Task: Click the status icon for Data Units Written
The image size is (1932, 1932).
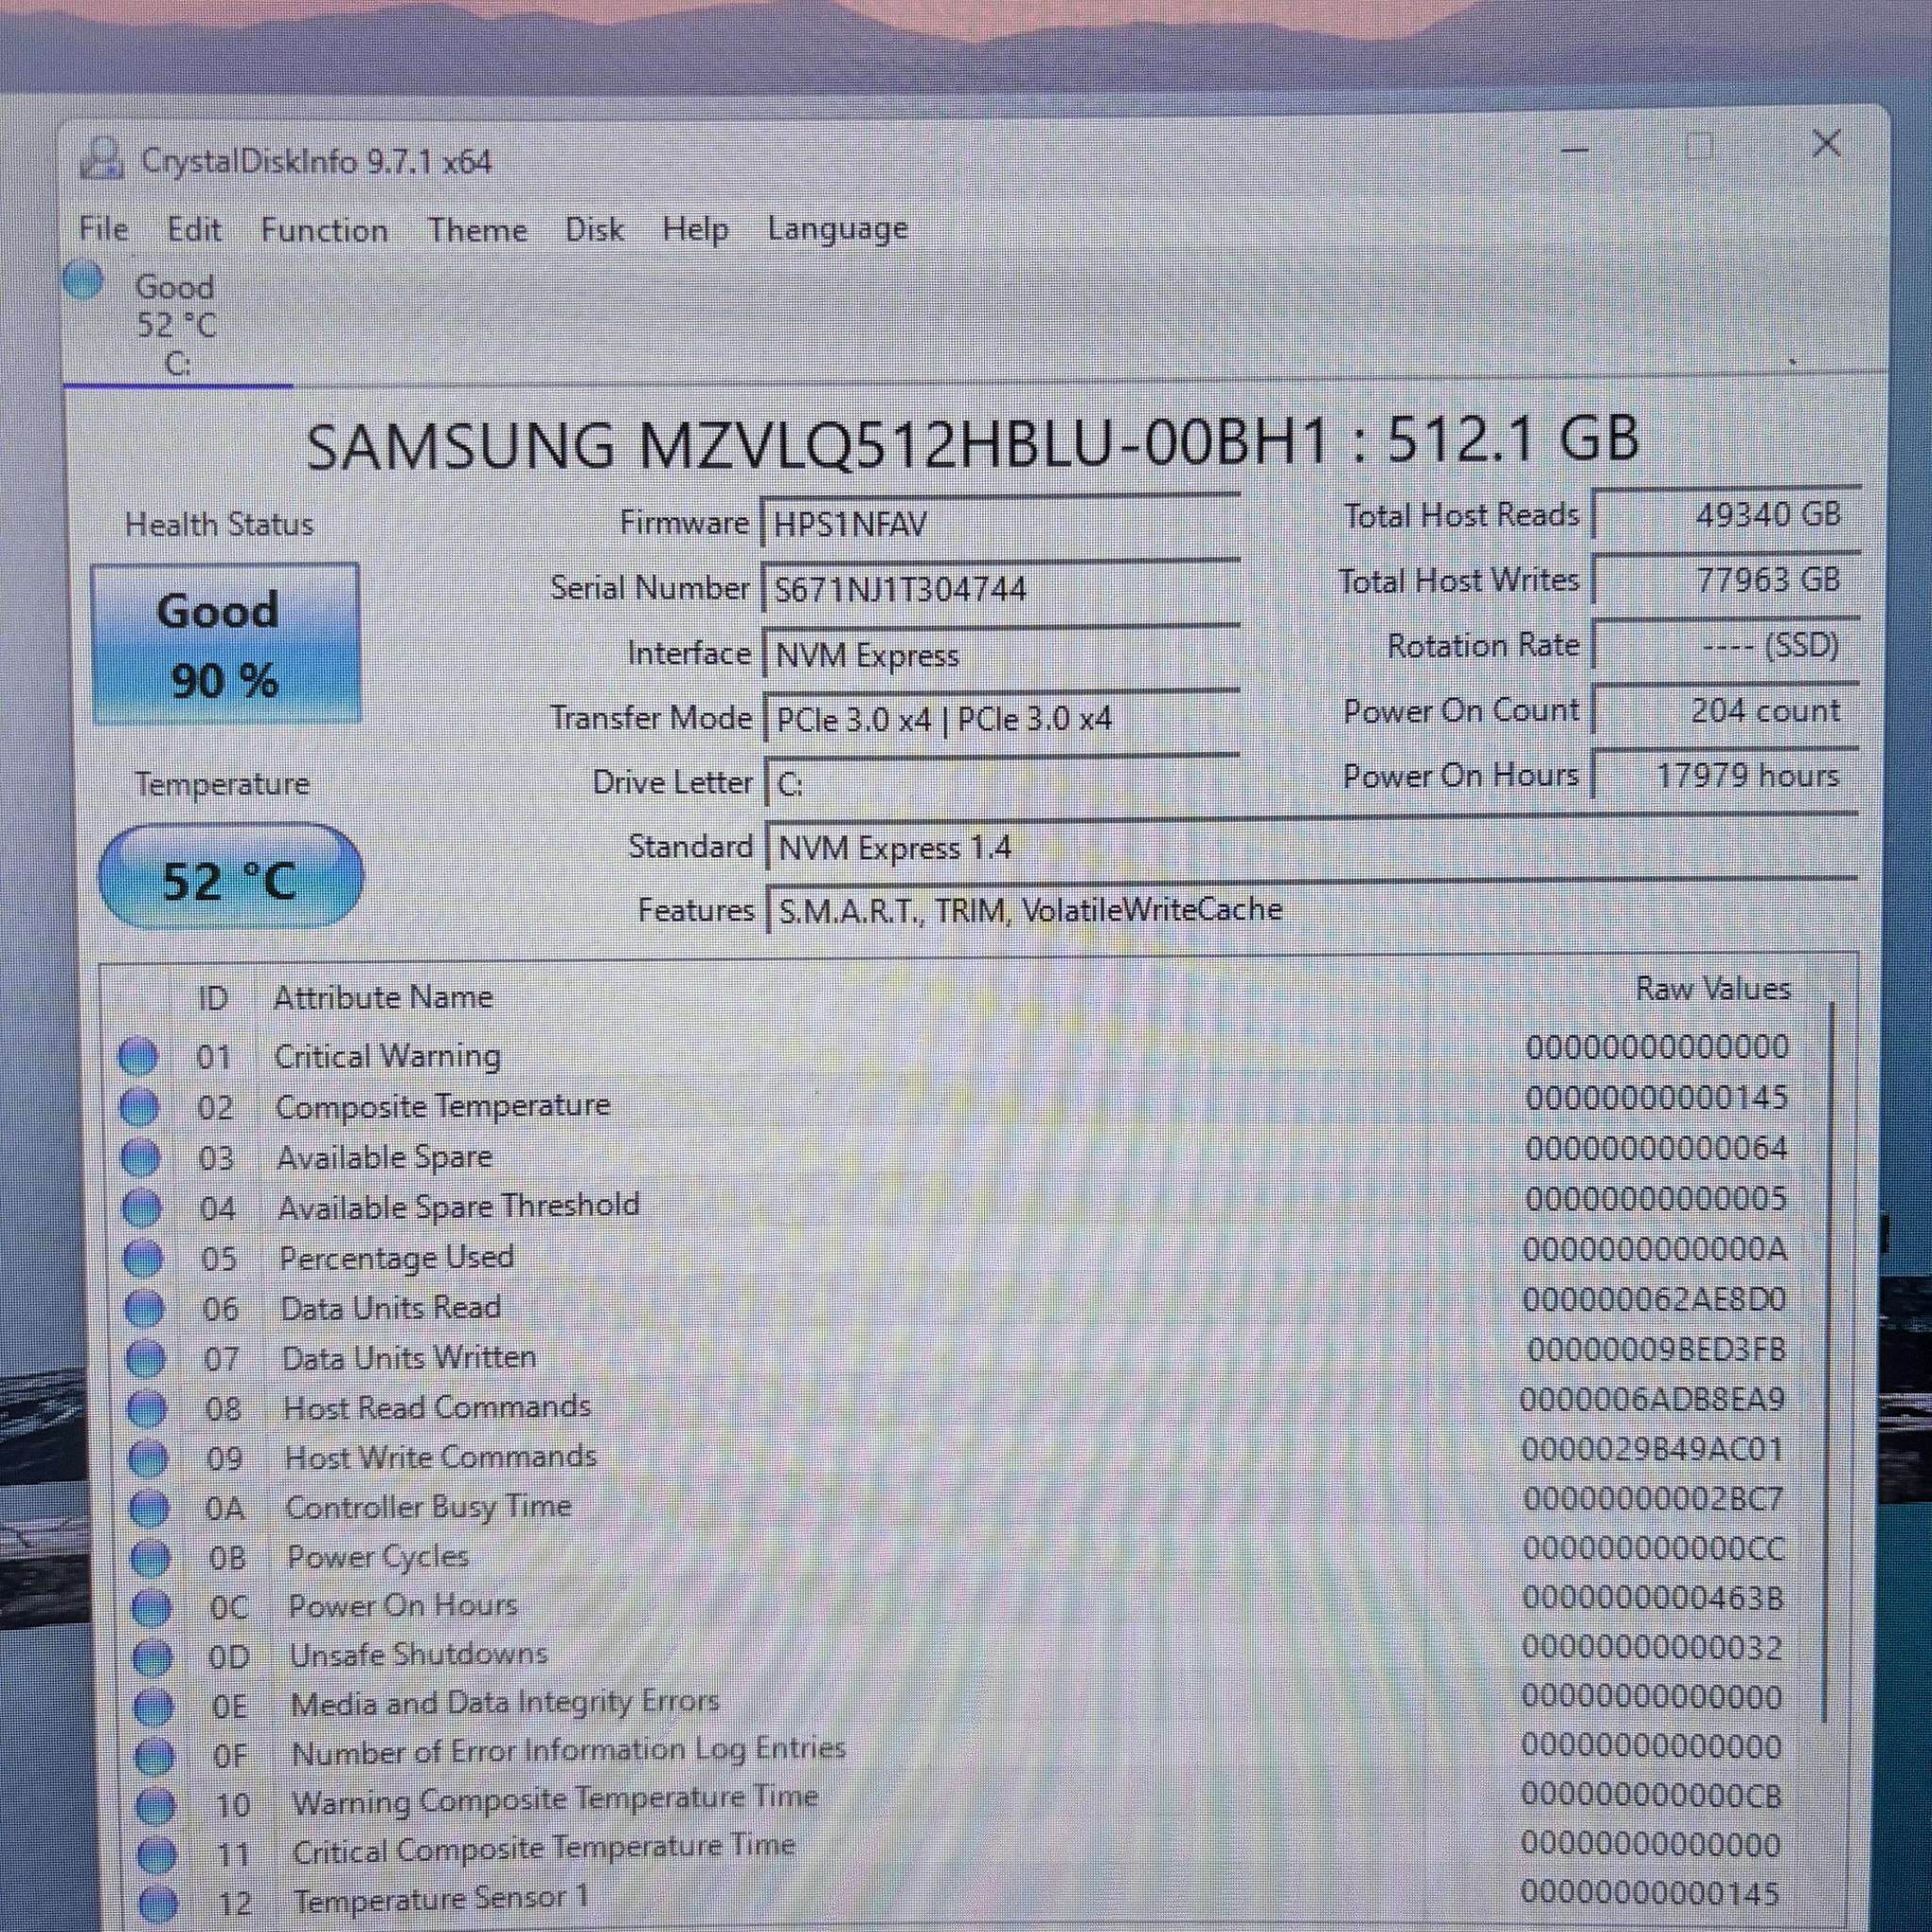Action: [x=146, y=1359]
